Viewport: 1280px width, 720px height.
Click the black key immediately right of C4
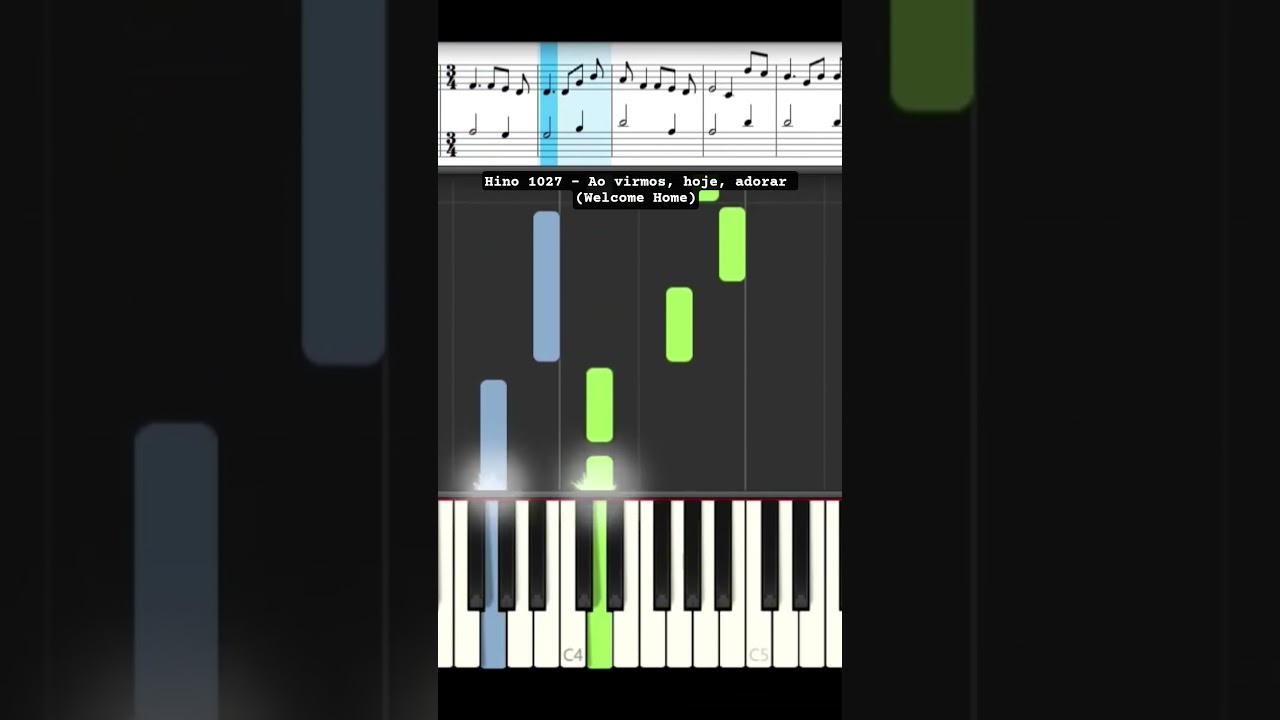click(x=584, y=555)
